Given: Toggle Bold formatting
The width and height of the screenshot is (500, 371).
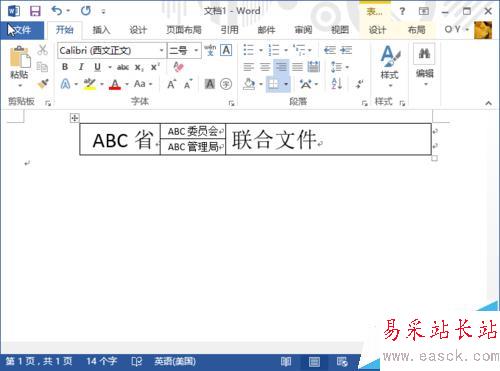Looking at the screenshot, I should click(x=65, y=67).
